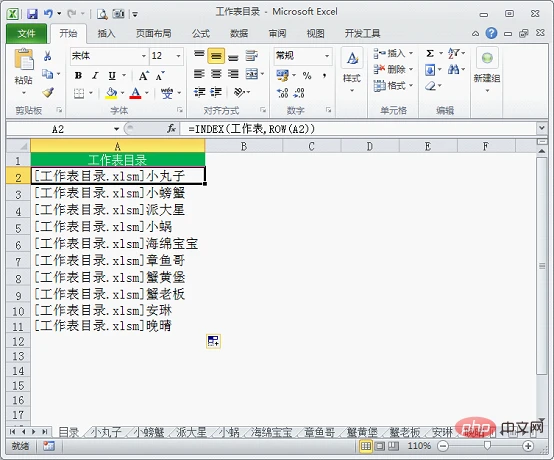Open the number format dropdown 常规
This screenshot has height=460, width=554.
tap(327, 56)
